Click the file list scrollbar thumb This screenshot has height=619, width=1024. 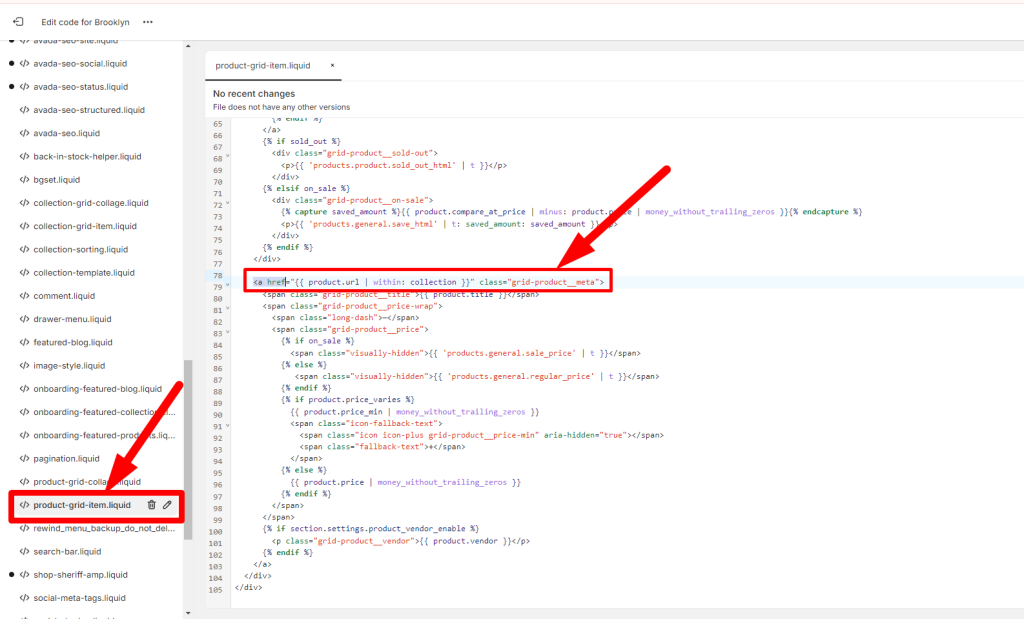pyautogui.click(x=188, y=449)
